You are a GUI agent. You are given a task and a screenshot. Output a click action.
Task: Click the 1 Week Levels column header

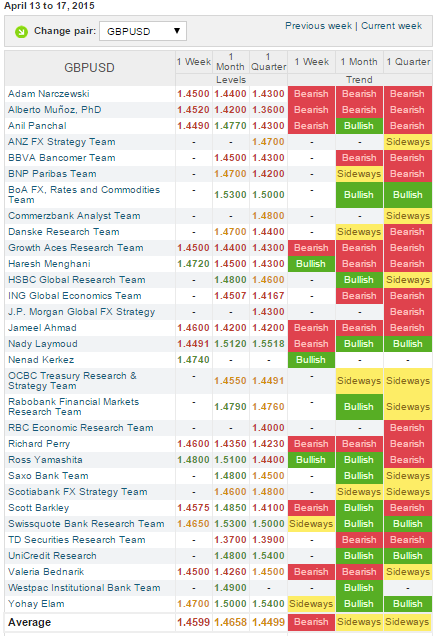tap(194, 62)
